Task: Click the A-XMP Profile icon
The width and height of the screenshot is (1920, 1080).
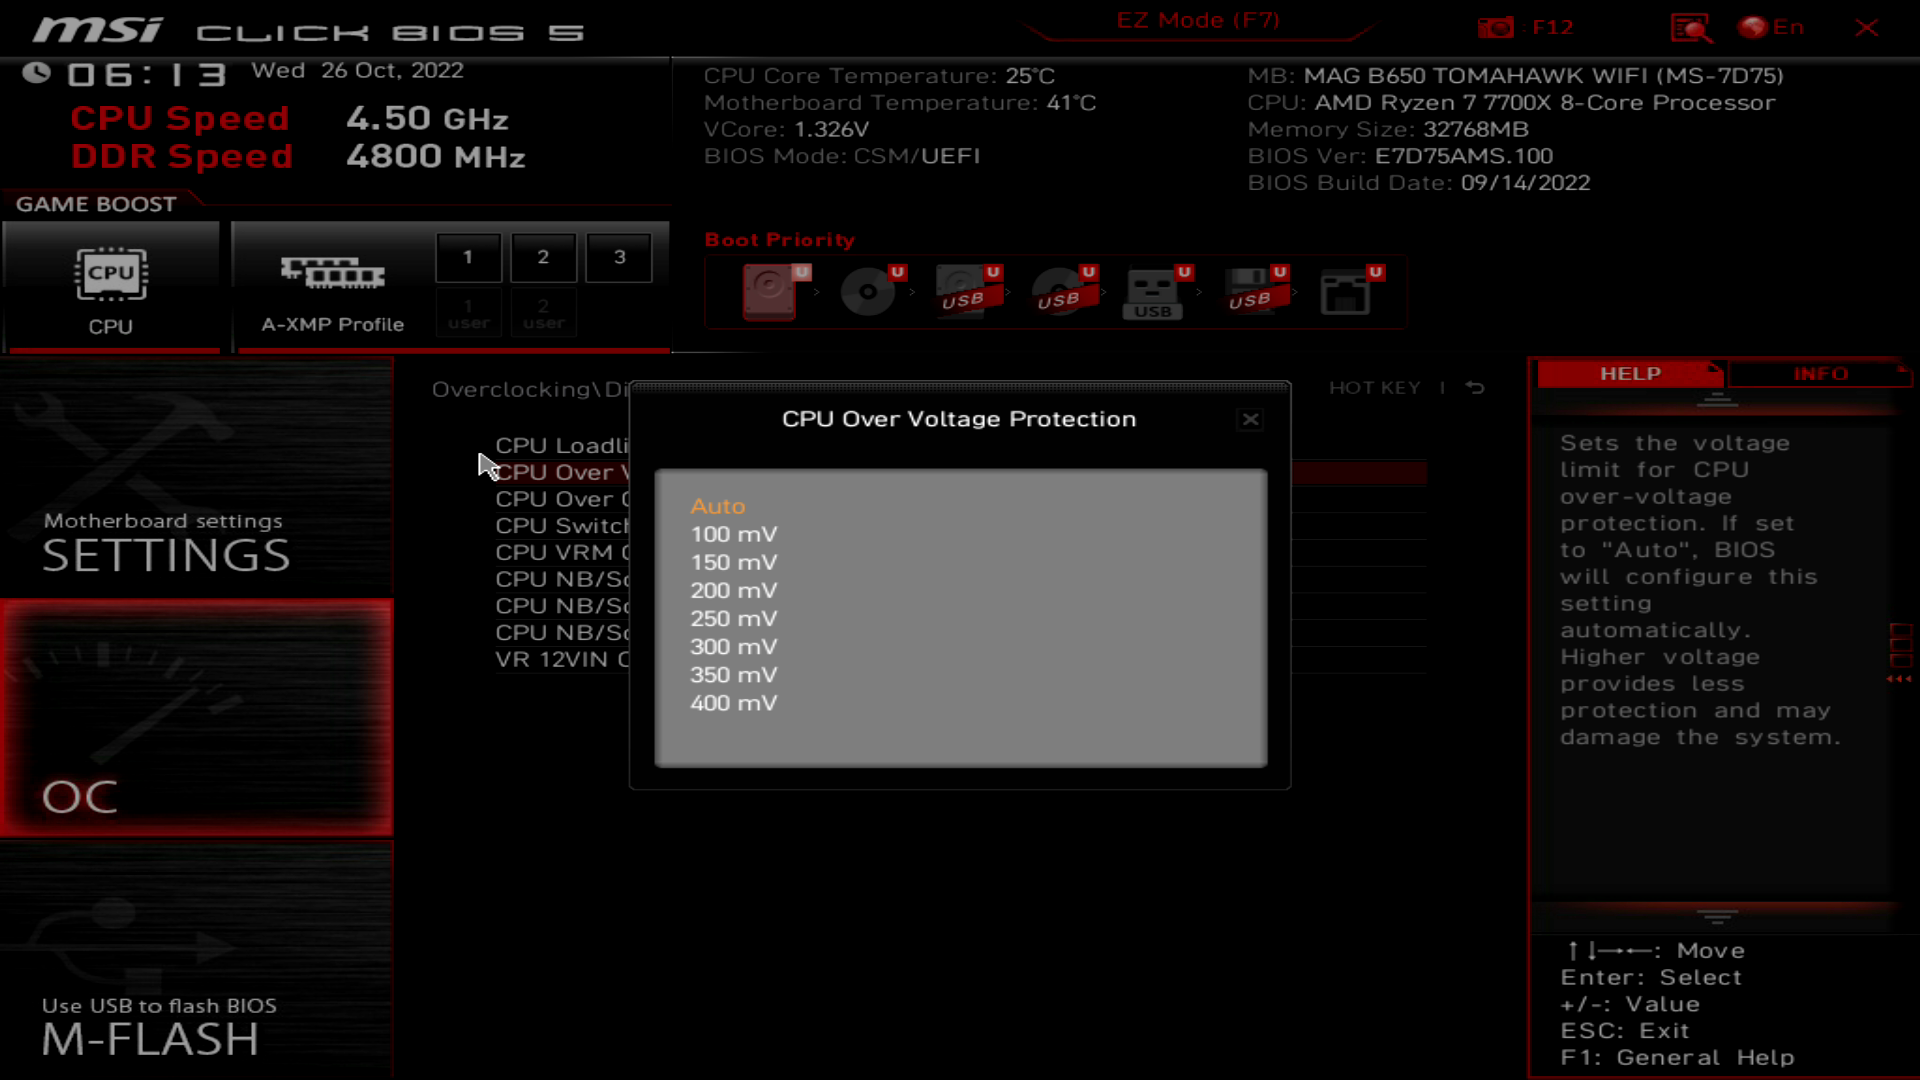Action: (332, 273)
